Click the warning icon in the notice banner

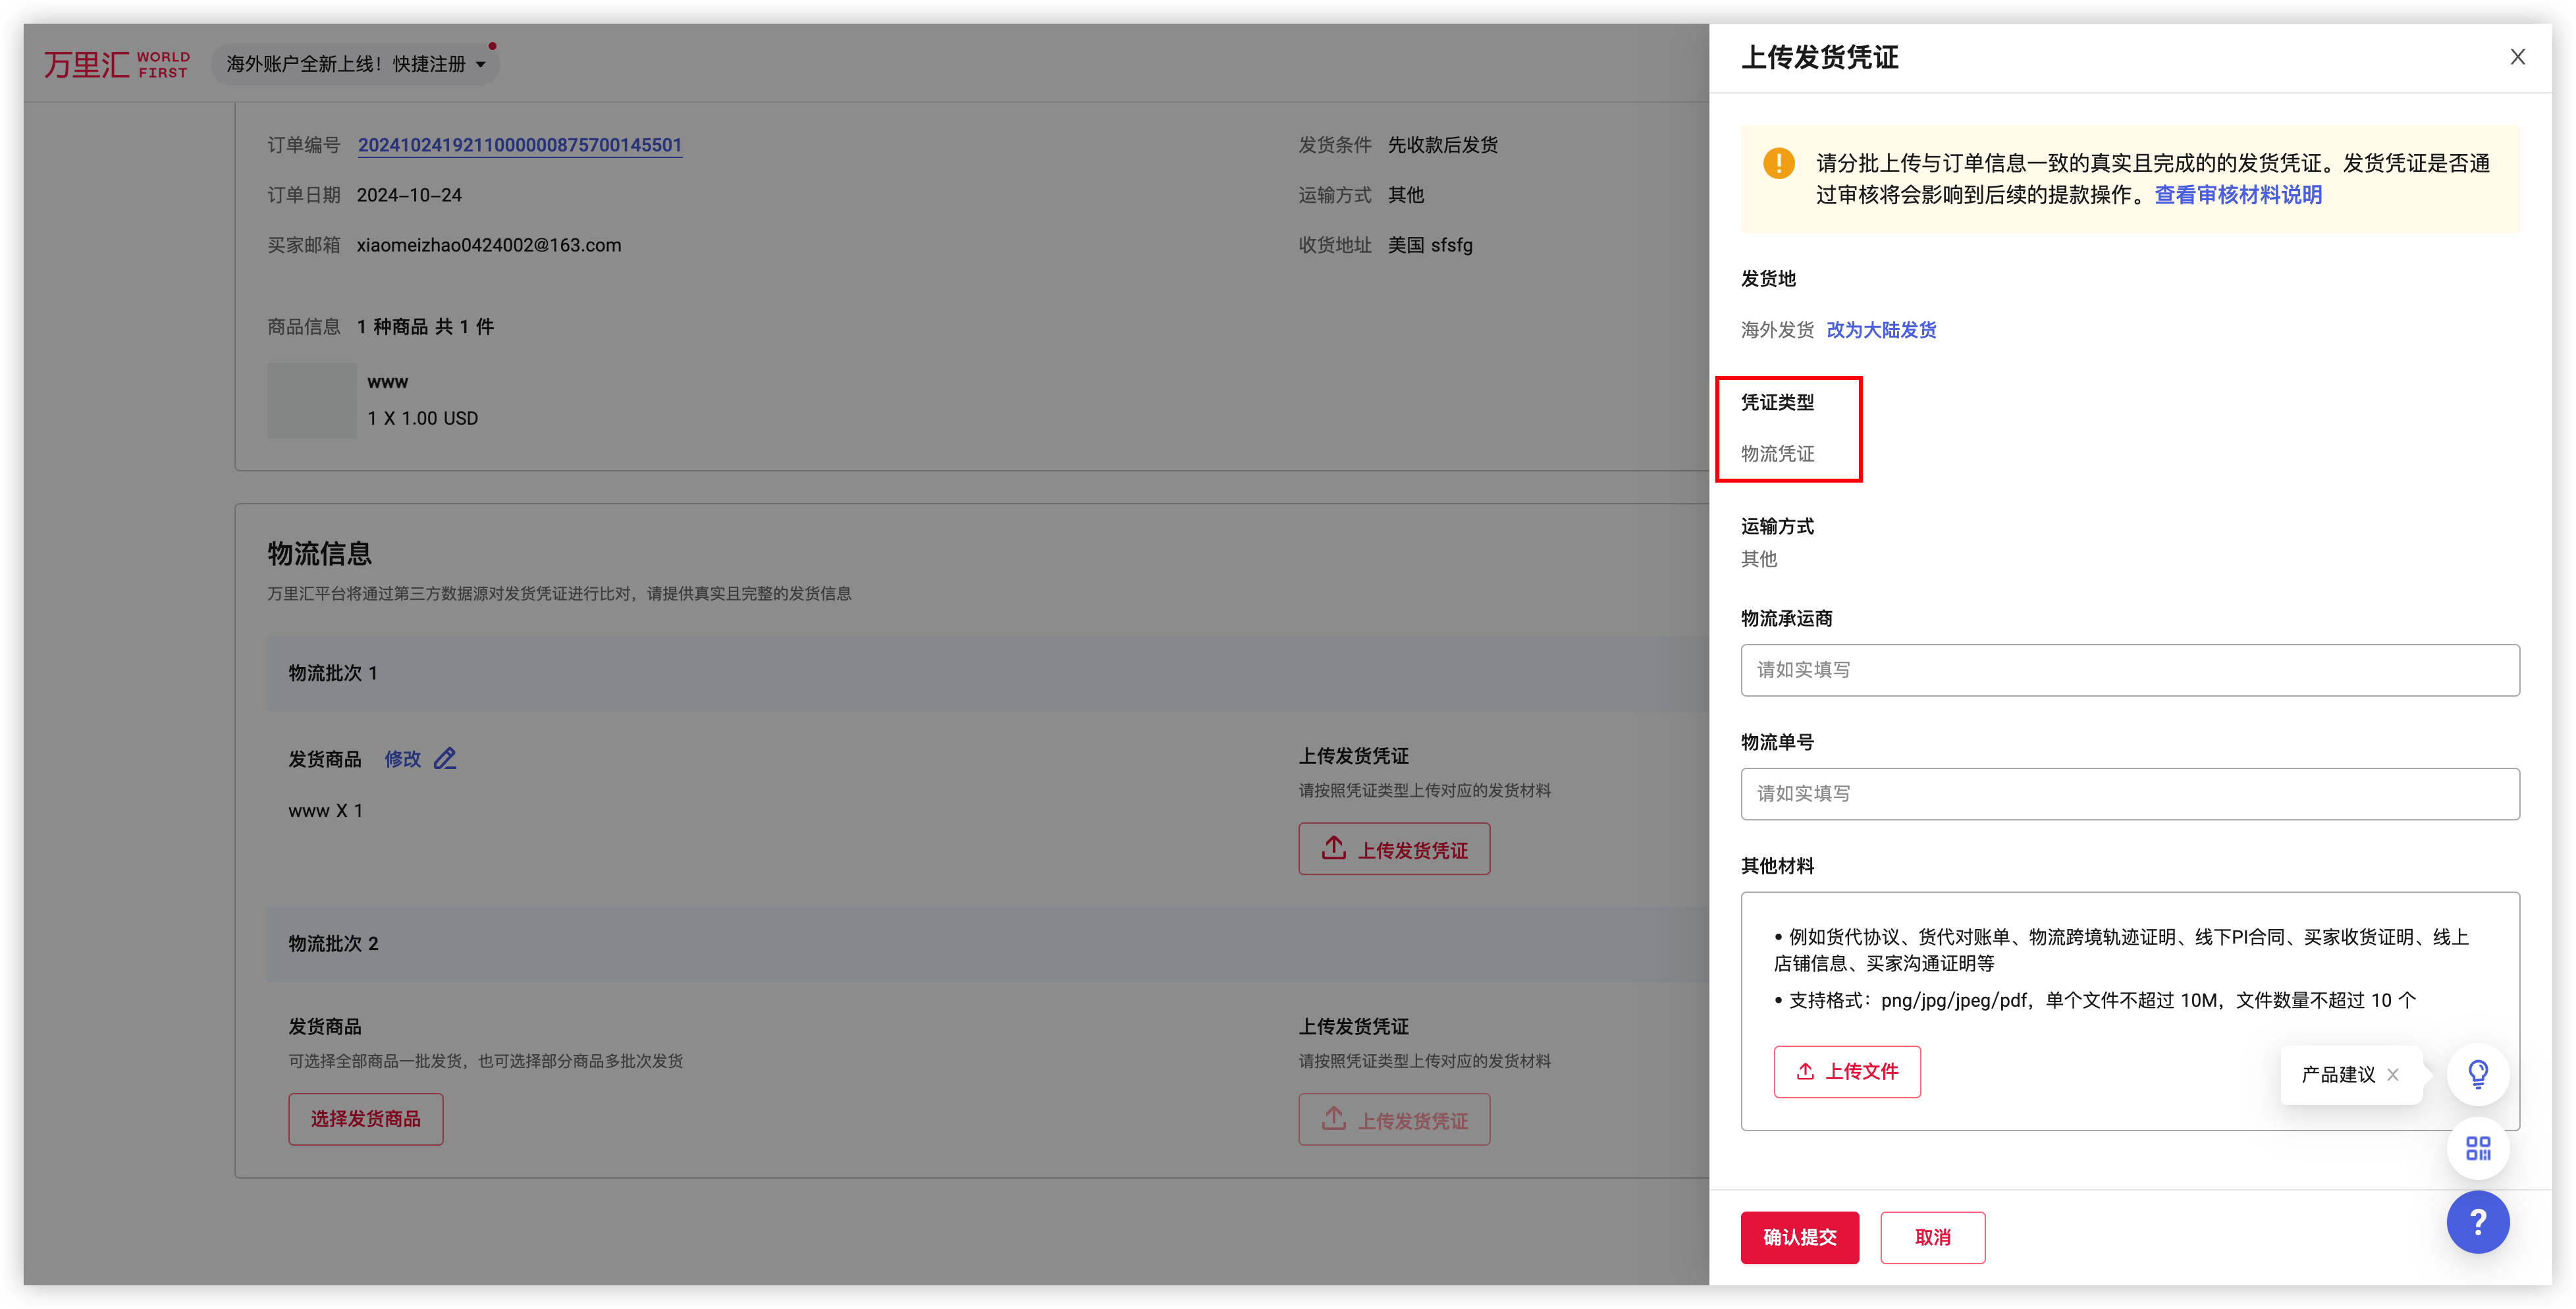(1779, 163)
